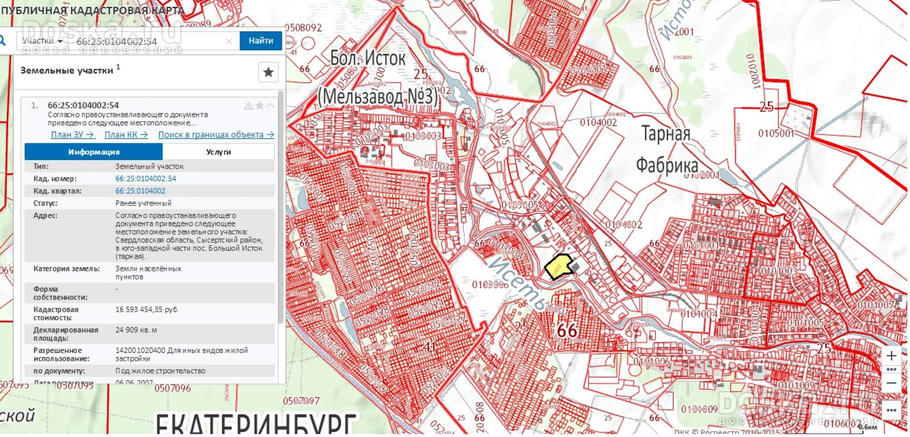Open cadastral number 66:25:0104002:54 link in table
910x437 pixels.
click(x=145, y=178)
